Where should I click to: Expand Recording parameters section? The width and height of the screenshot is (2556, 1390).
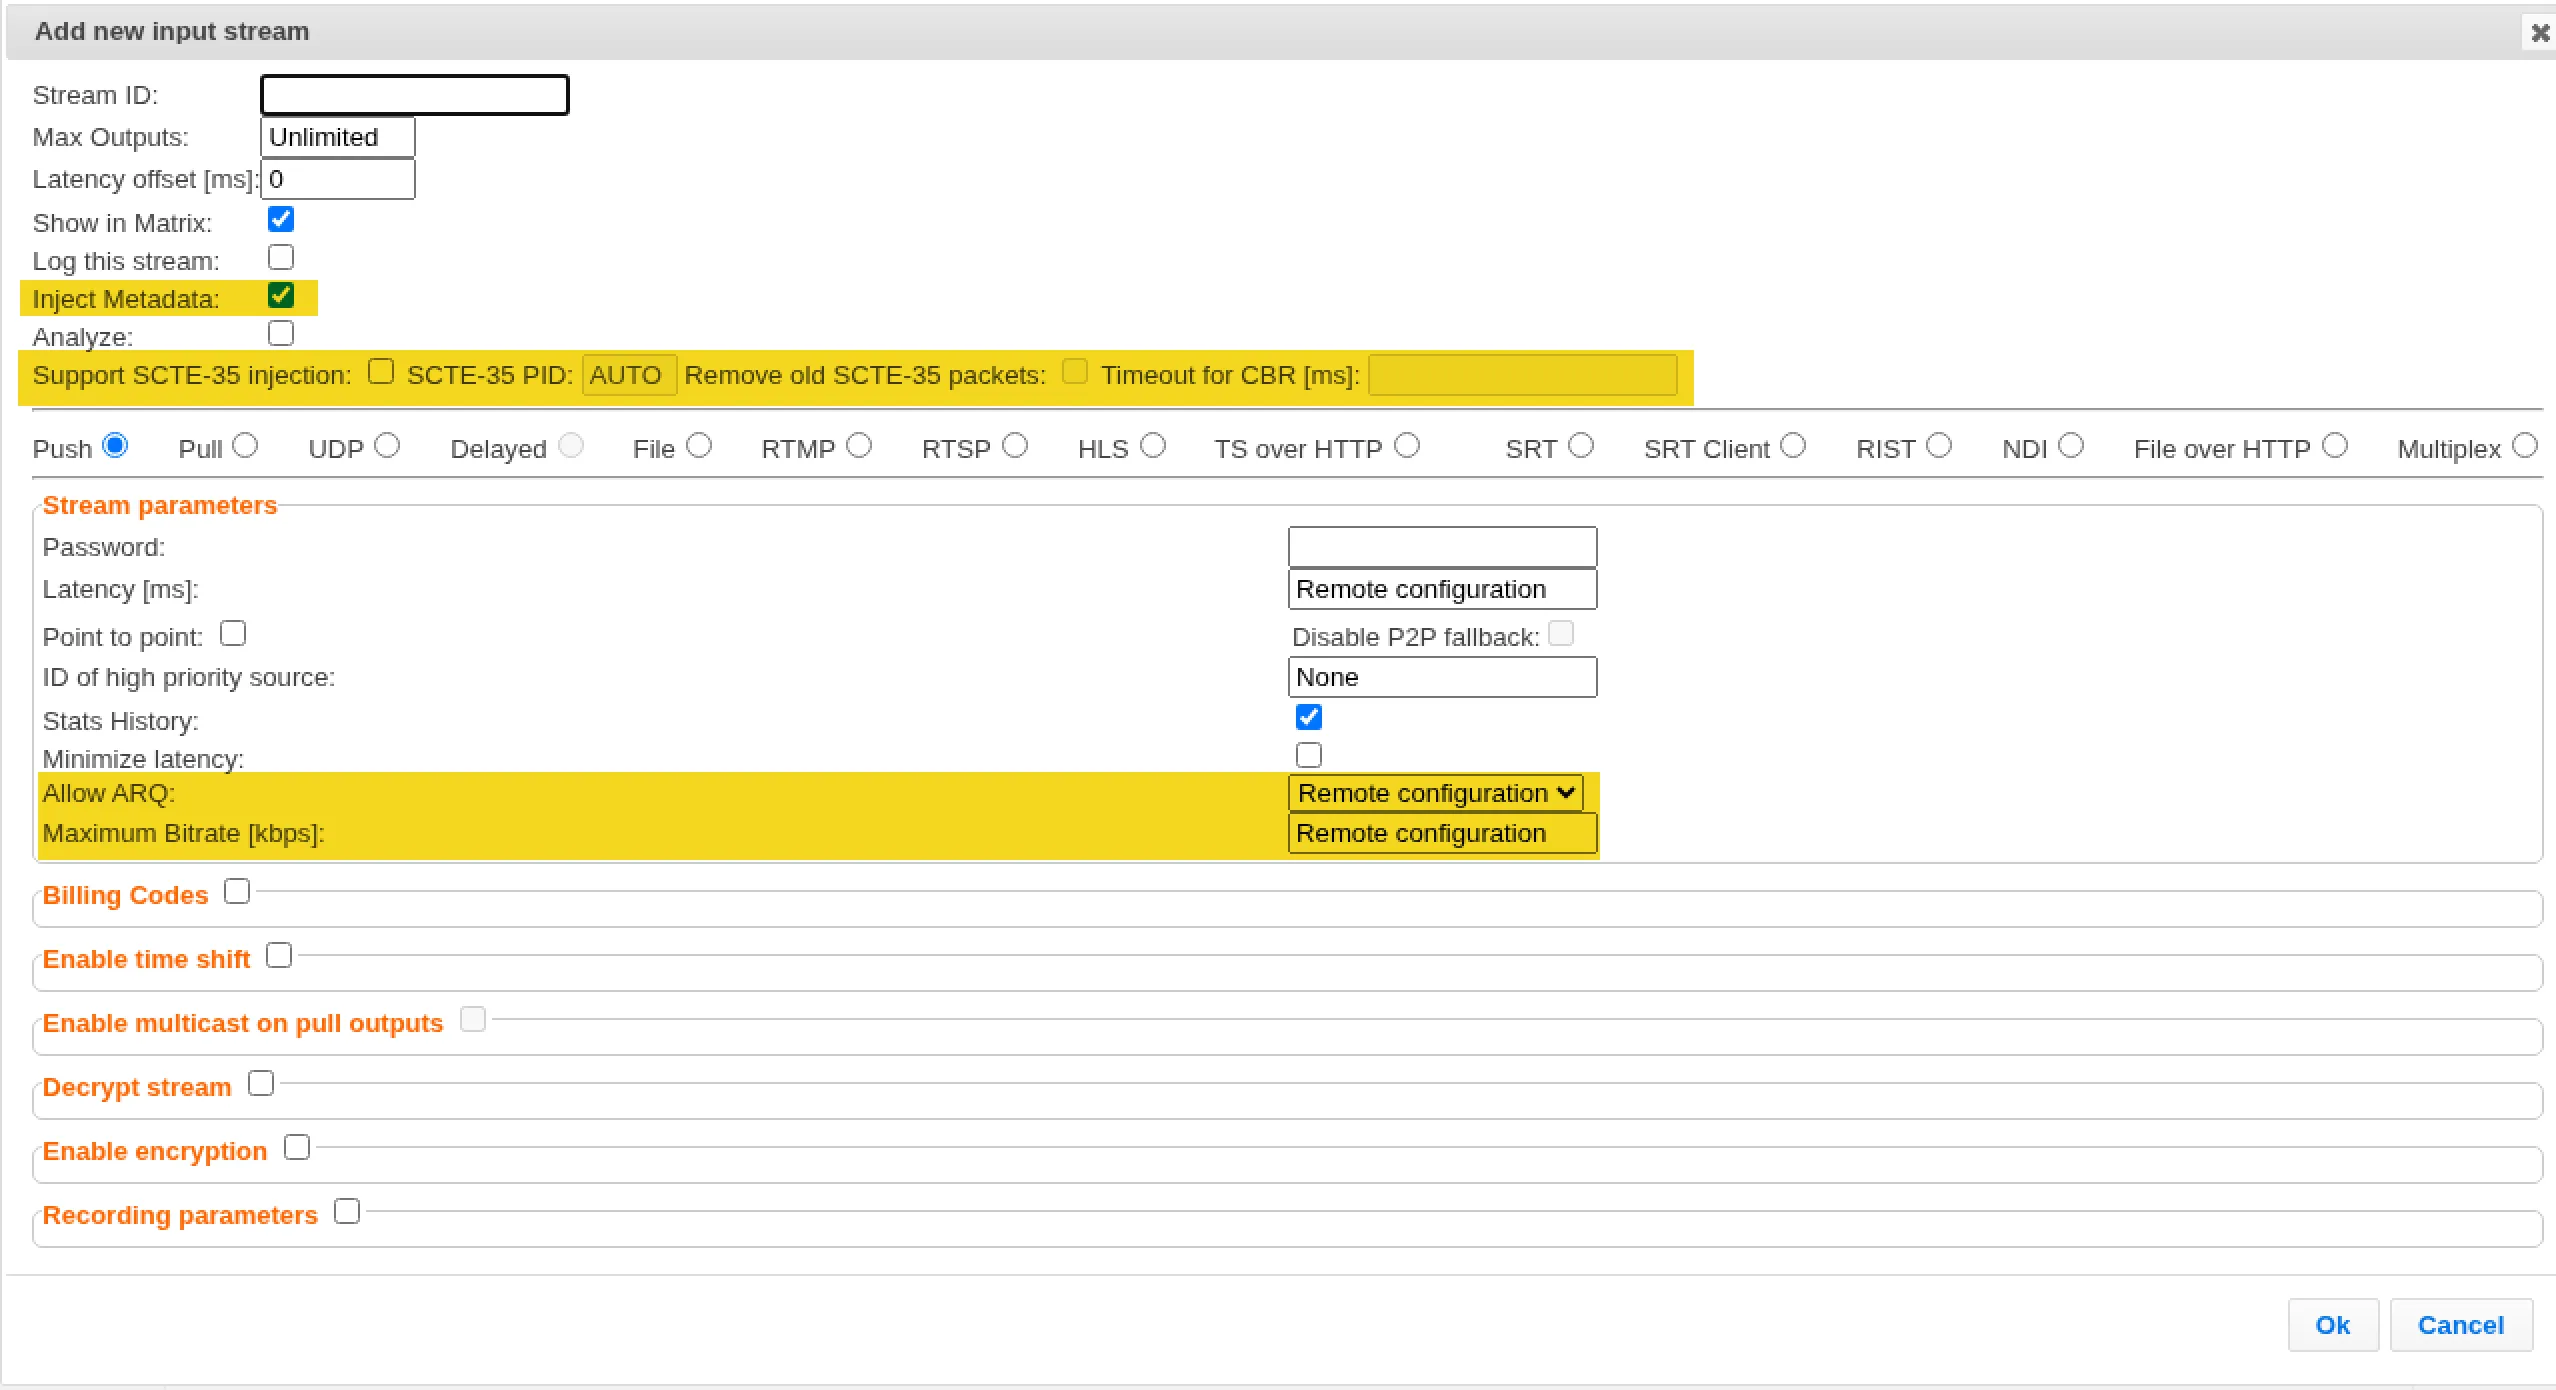point(347,1211)
